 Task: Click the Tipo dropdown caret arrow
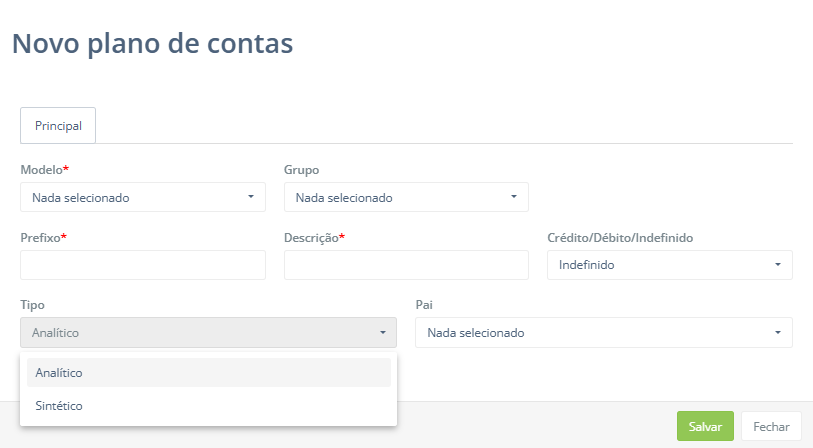[x=382, y=333]
